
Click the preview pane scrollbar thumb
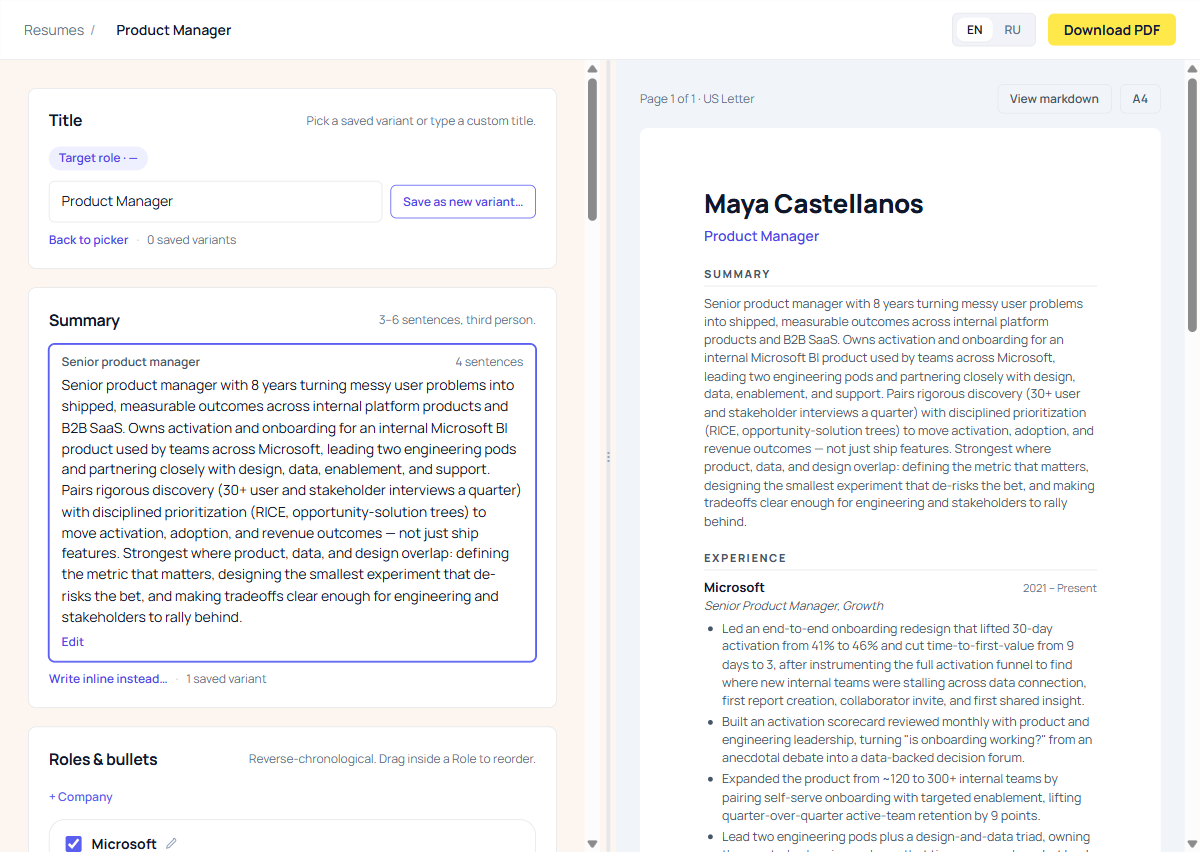[1192, 205]
